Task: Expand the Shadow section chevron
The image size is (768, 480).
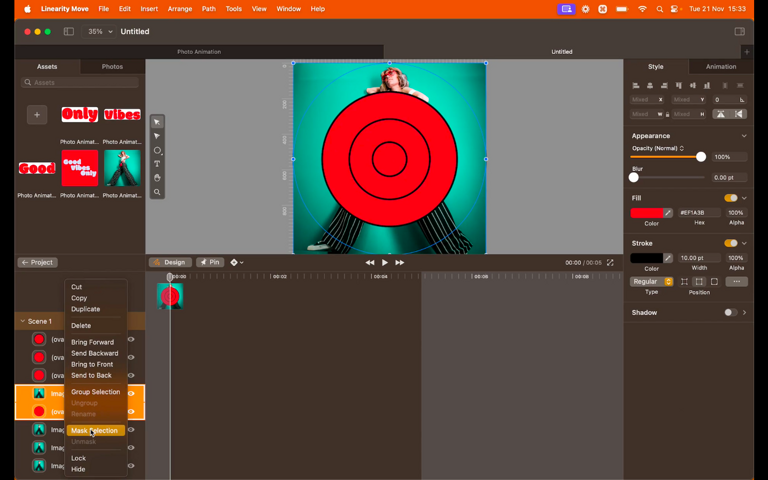Action: tap(744, 312)
